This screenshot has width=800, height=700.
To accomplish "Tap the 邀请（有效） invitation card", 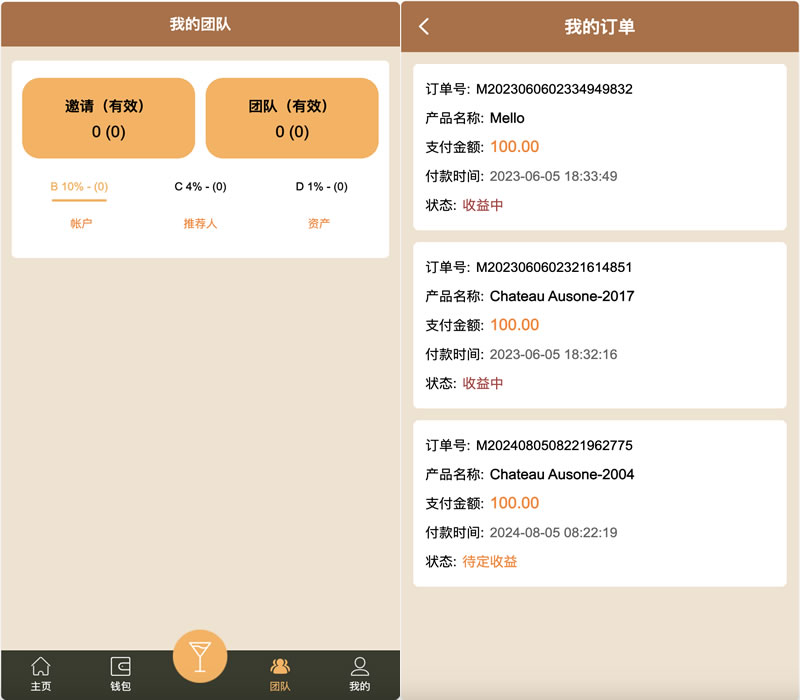I will (x=108, y=118).
